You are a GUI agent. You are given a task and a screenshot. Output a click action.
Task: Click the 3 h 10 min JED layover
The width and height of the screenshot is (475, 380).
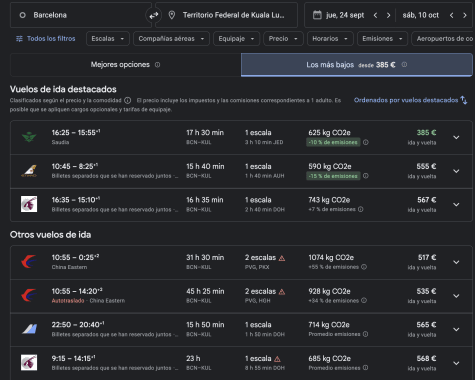(264, 142)
